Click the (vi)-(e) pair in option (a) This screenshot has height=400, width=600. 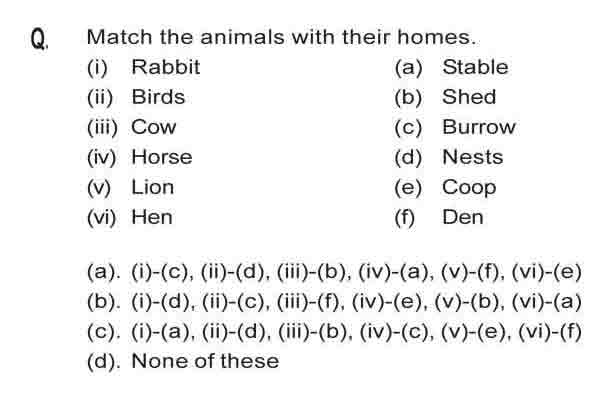click(546, 272)
